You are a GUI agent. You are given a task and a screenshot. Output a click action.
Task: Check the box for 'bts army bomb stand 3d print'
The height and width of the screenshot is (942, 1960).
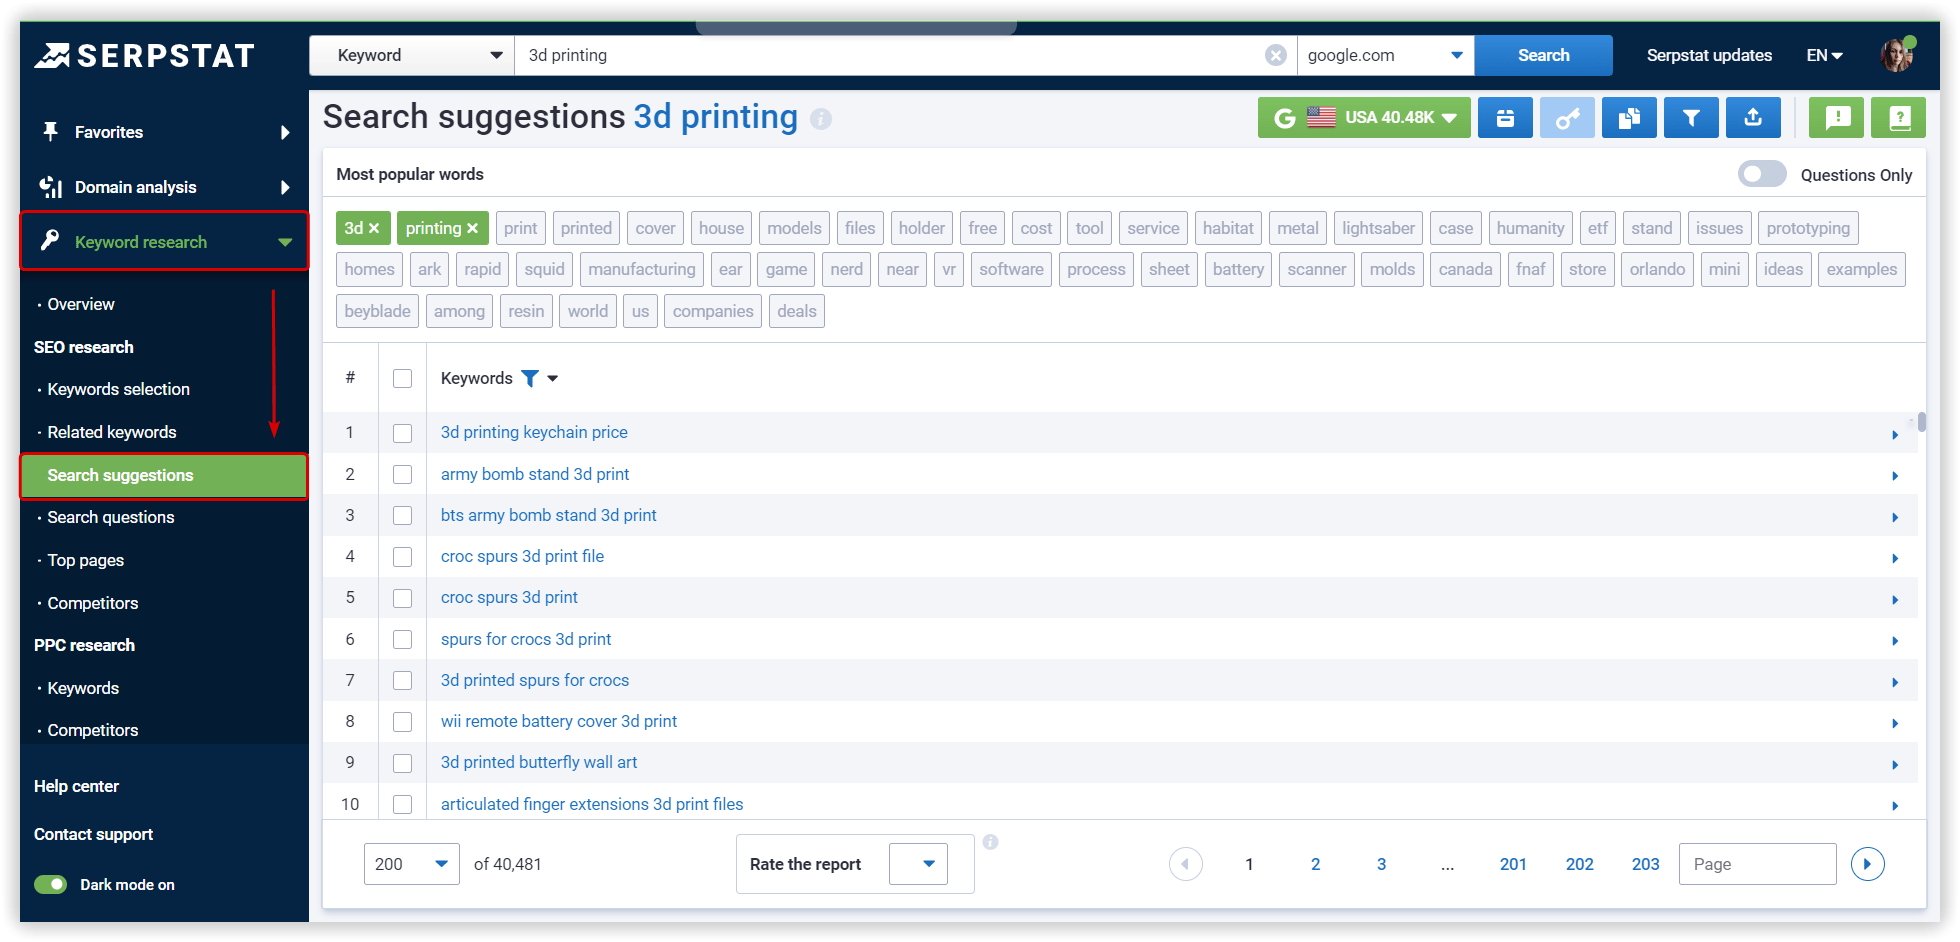coord(402,515)
